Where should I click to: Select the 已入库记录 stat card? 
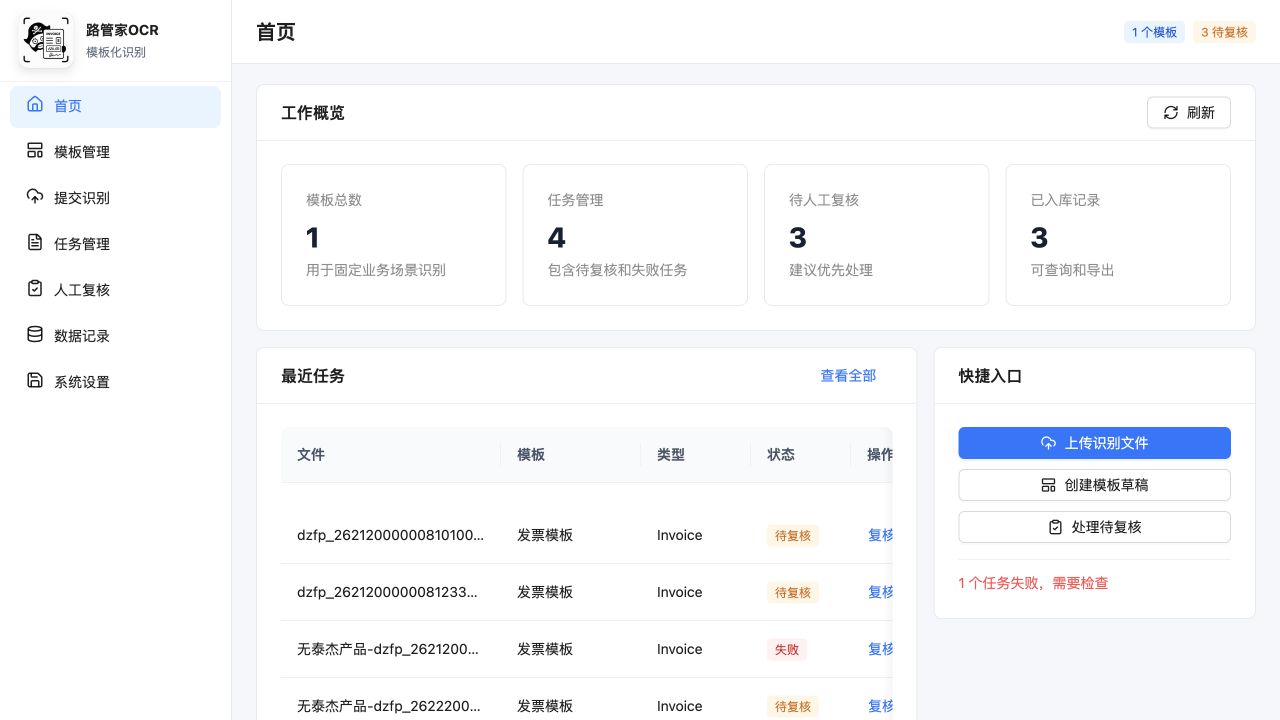[1118, 235]
